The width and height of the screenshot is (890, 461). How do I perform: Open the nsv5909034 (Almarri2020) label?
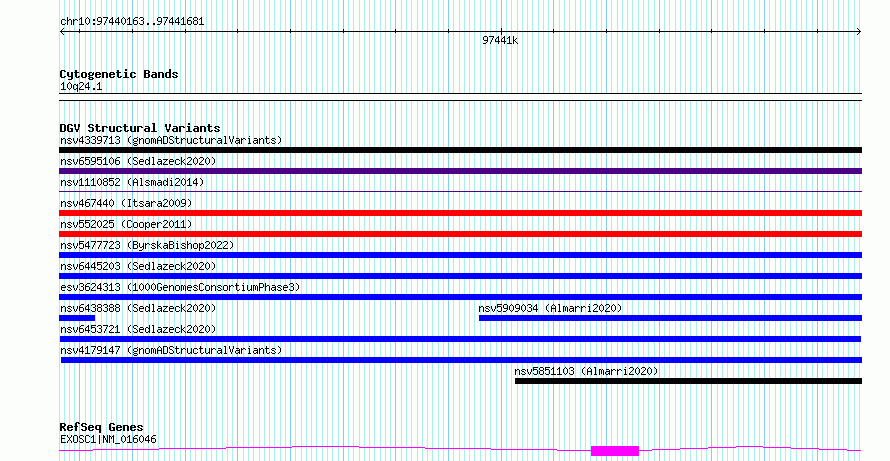[550, 308]
